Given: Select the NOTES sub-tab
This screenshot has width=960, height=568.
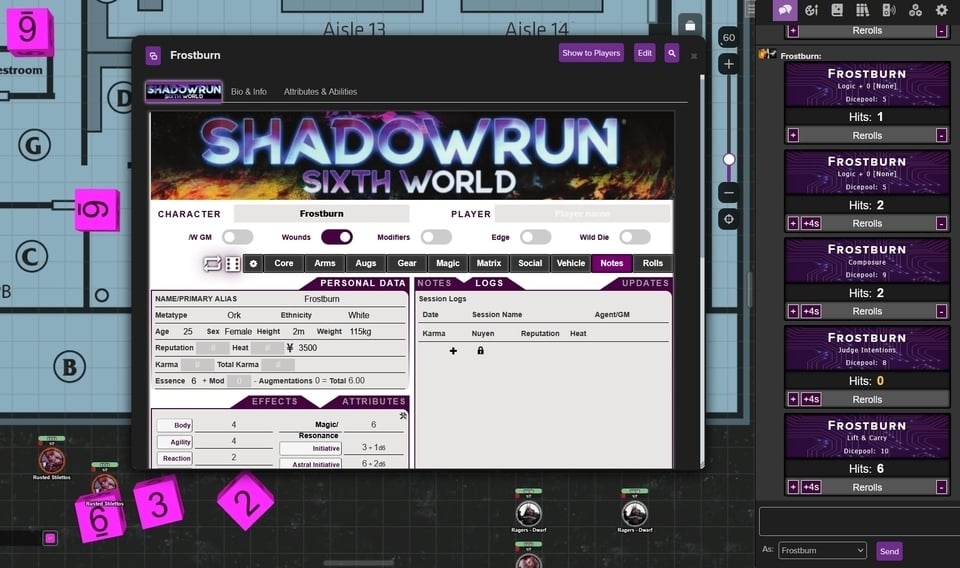Looking at the screenshot, I should coord(434,283).
